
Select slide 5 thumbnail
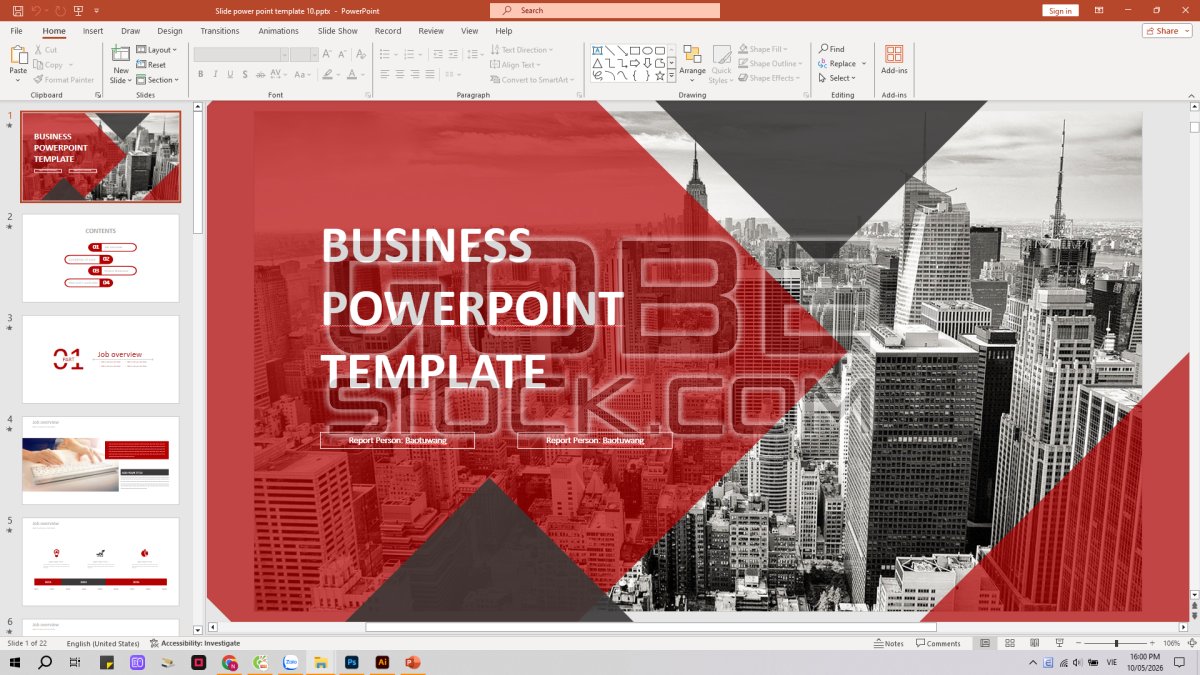coord(101,561)
